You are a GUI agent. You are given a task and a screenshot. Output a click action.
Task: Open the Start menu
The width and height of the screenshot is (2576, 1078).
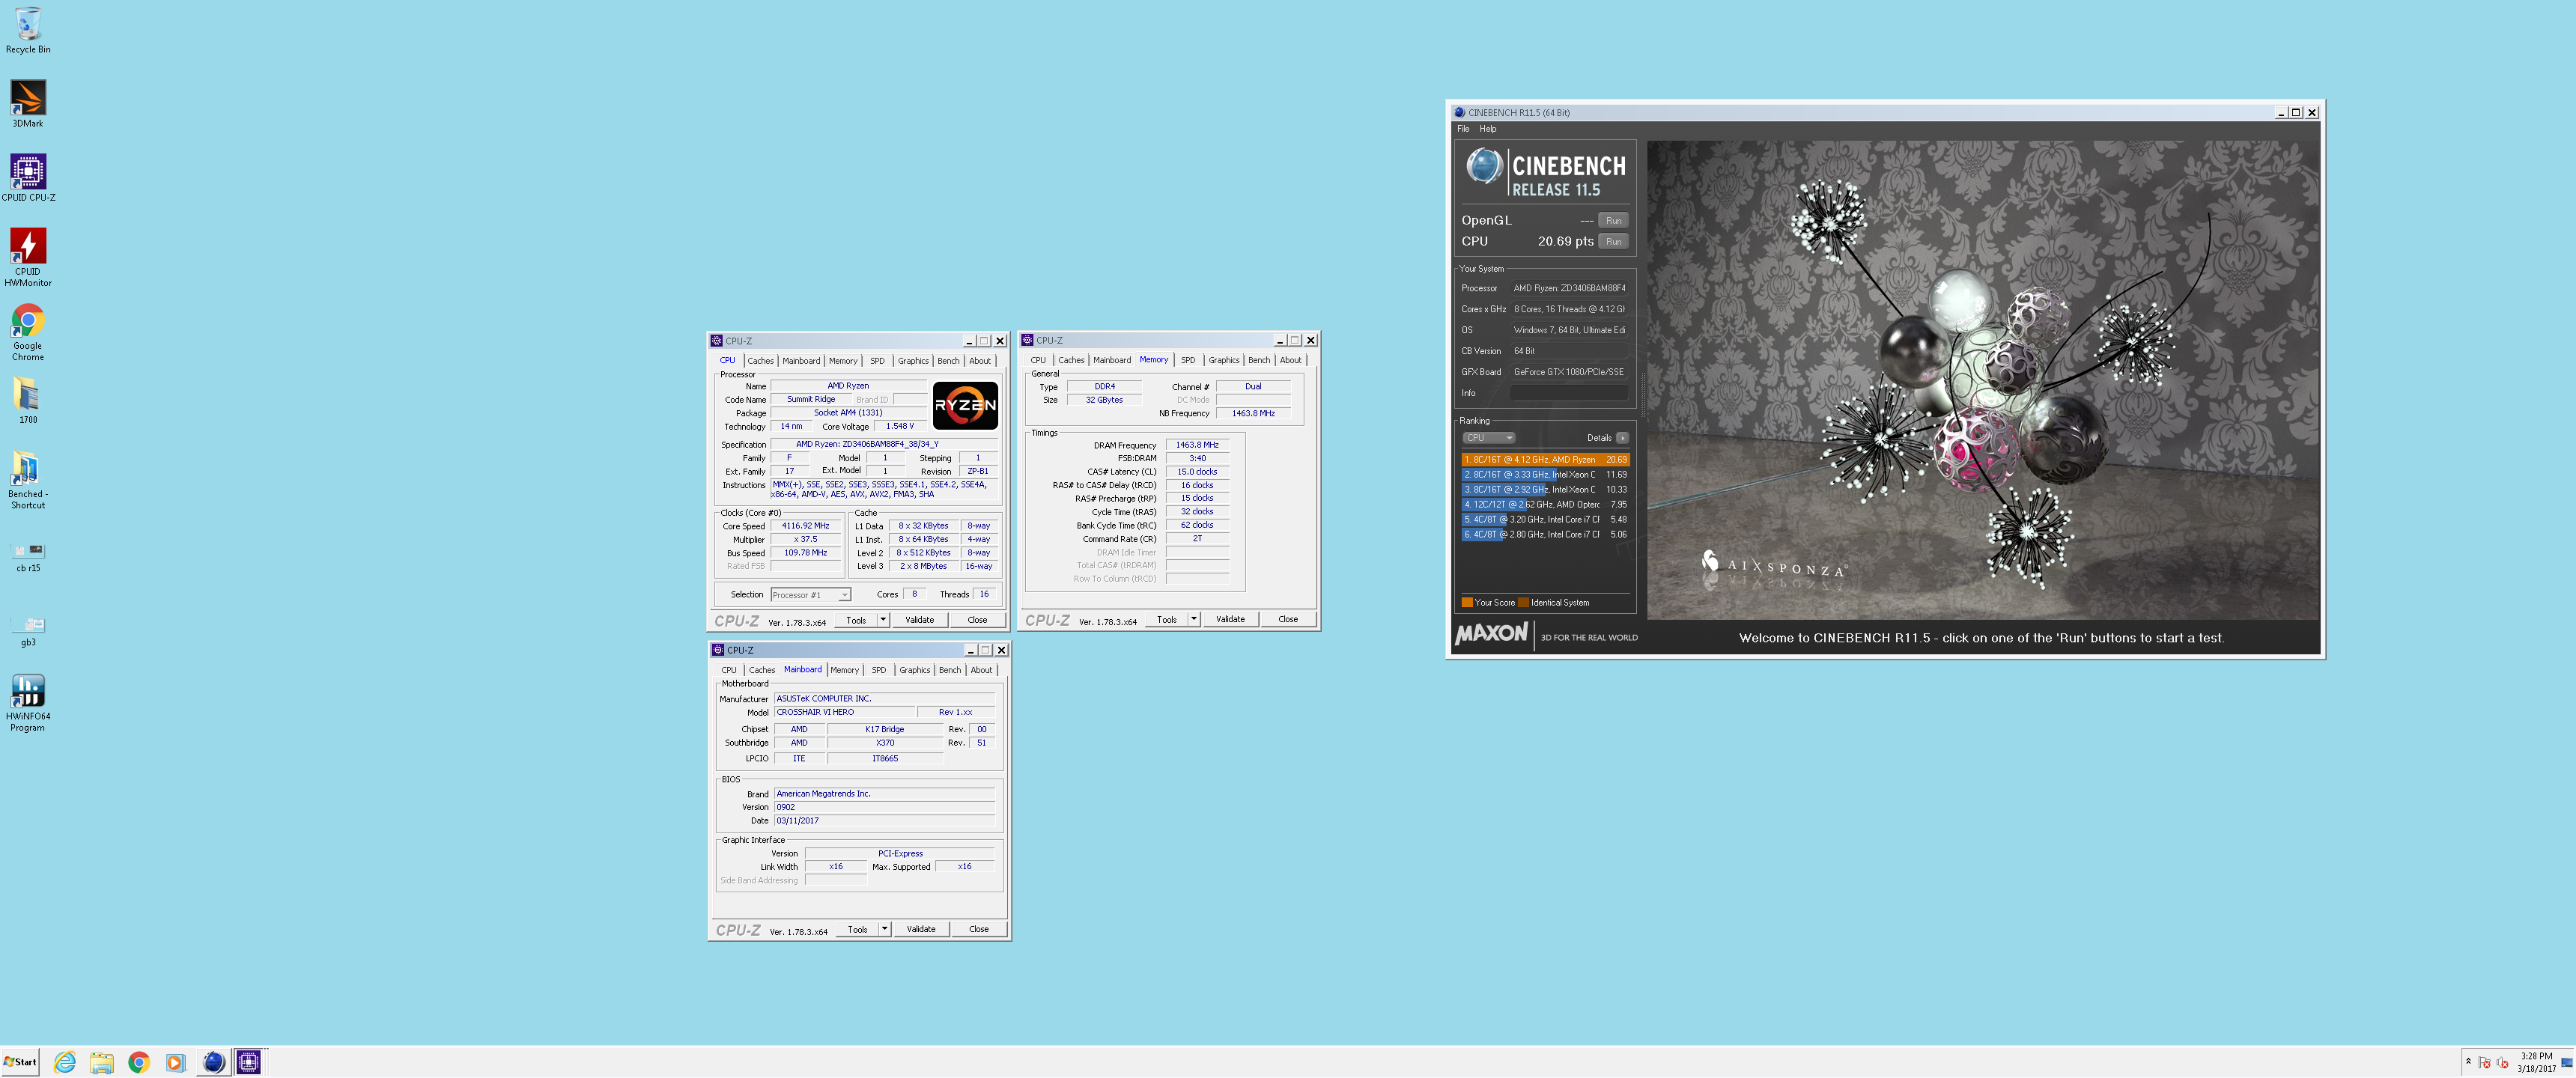click(x=20, y=1062)
